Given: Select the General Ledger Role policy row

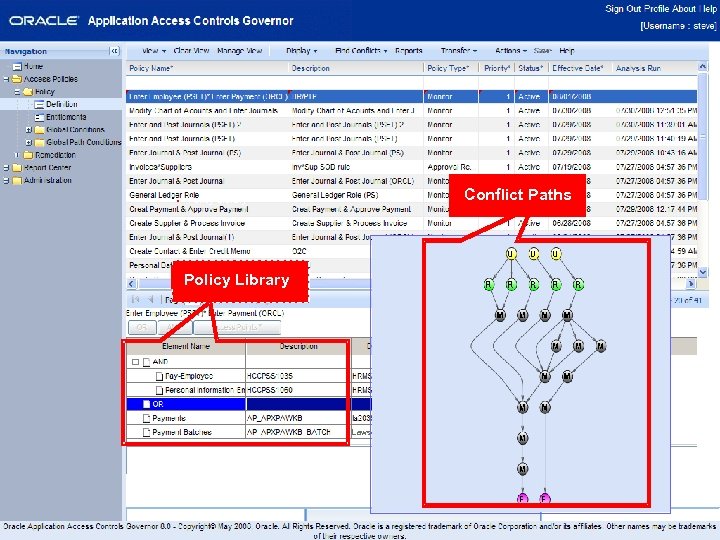Looking at the screenshot, I should coord(411,195).
